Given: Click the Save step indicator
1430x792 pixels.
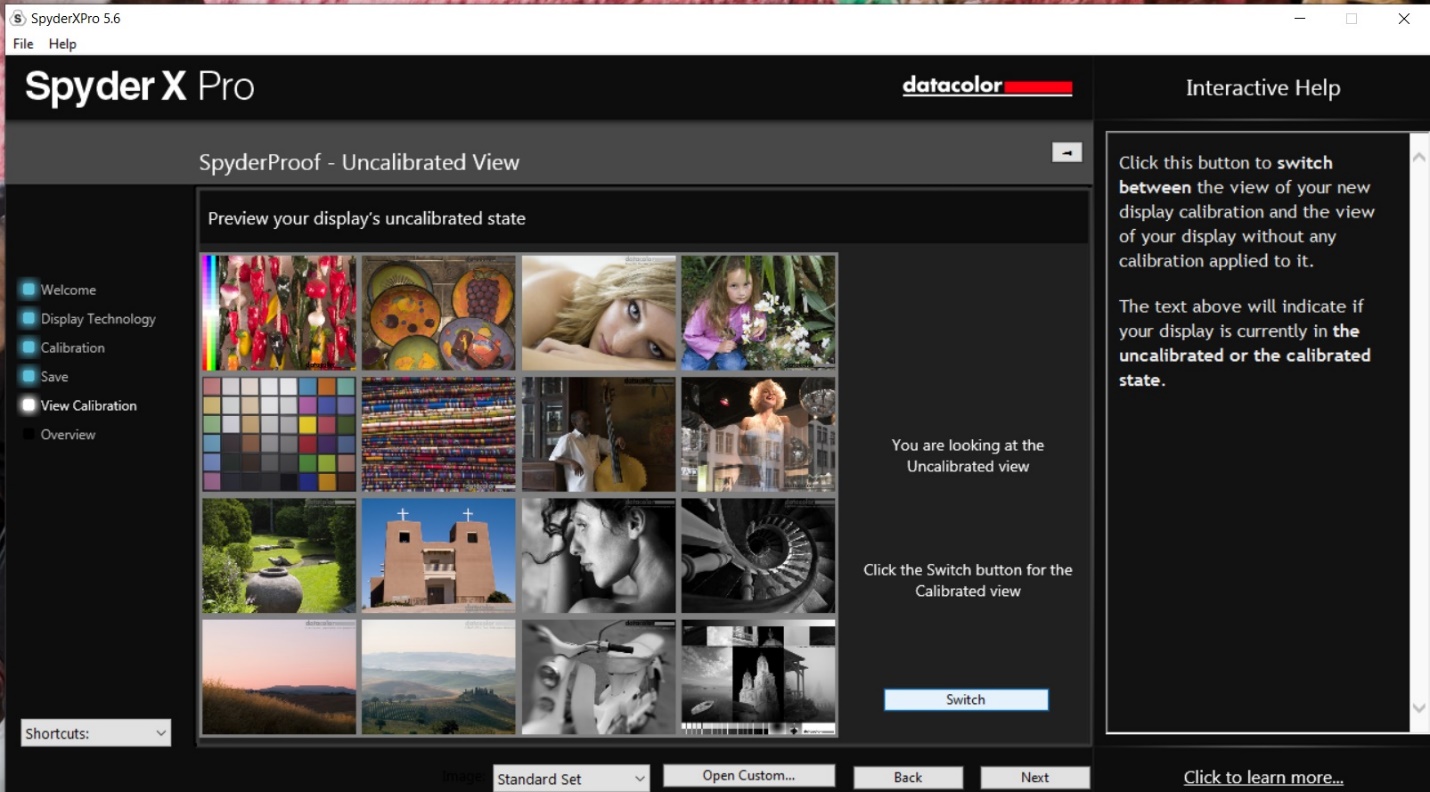Looking at the screenshot, I should [x=29, y=377].
